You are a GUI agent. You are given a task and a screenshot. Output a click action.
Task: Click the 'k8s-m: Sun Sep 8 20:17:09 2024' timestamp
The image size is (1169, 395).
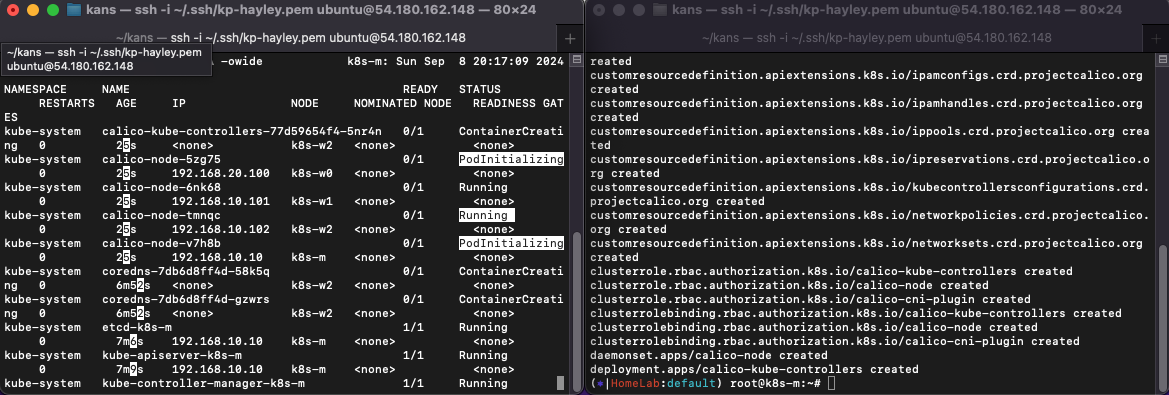456,61
